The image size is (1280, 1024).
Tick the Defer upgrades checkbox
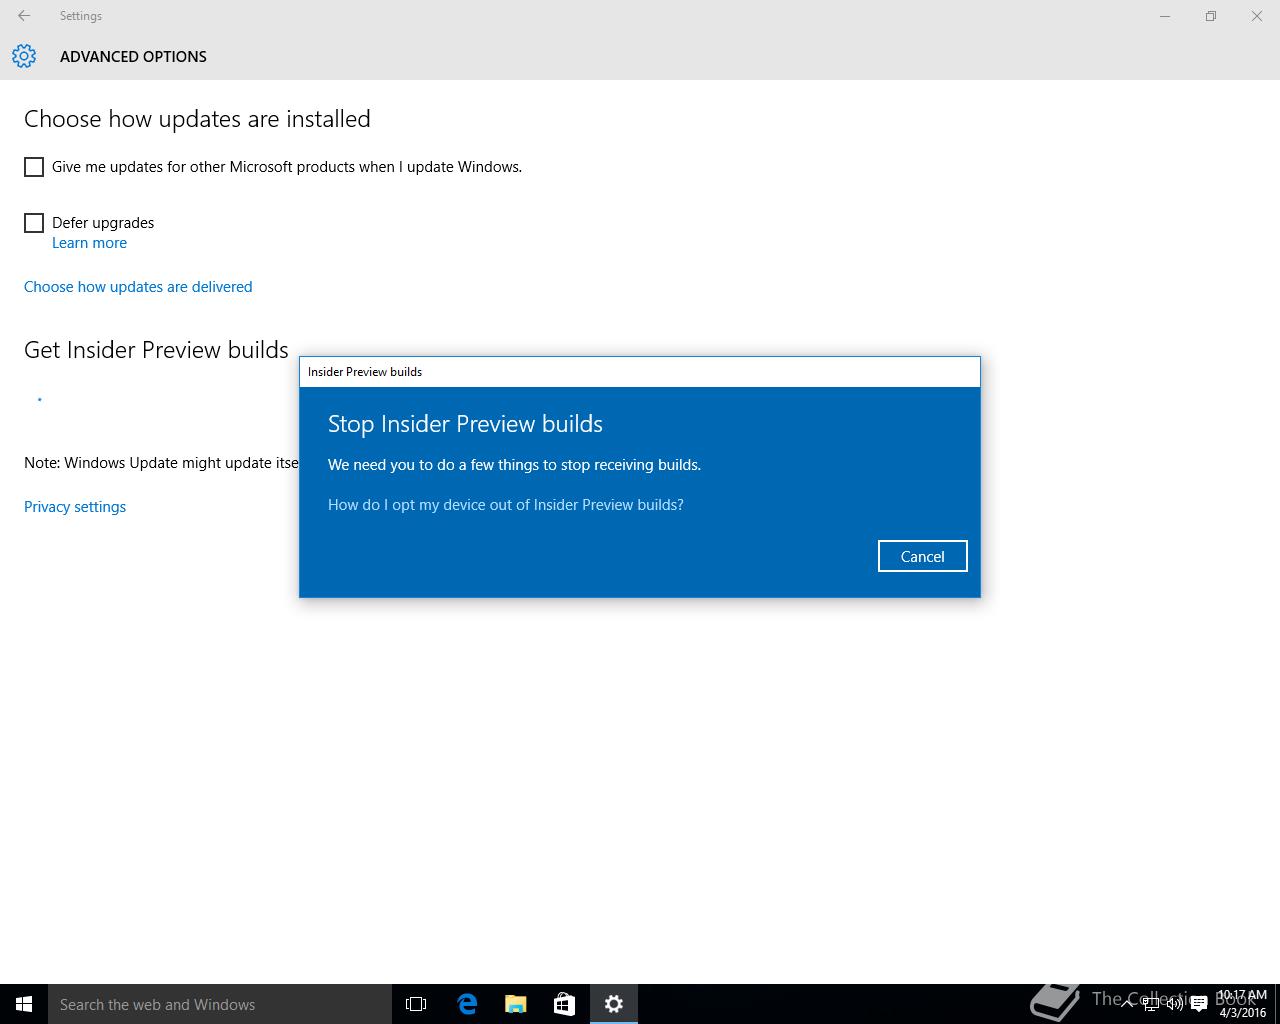[x=34, y=223]
